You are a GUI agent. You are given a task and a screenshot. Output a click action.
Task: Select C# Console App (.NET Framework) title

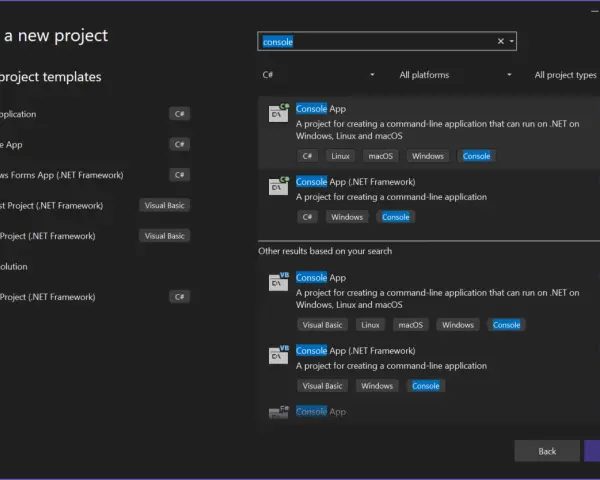point(355,182)
